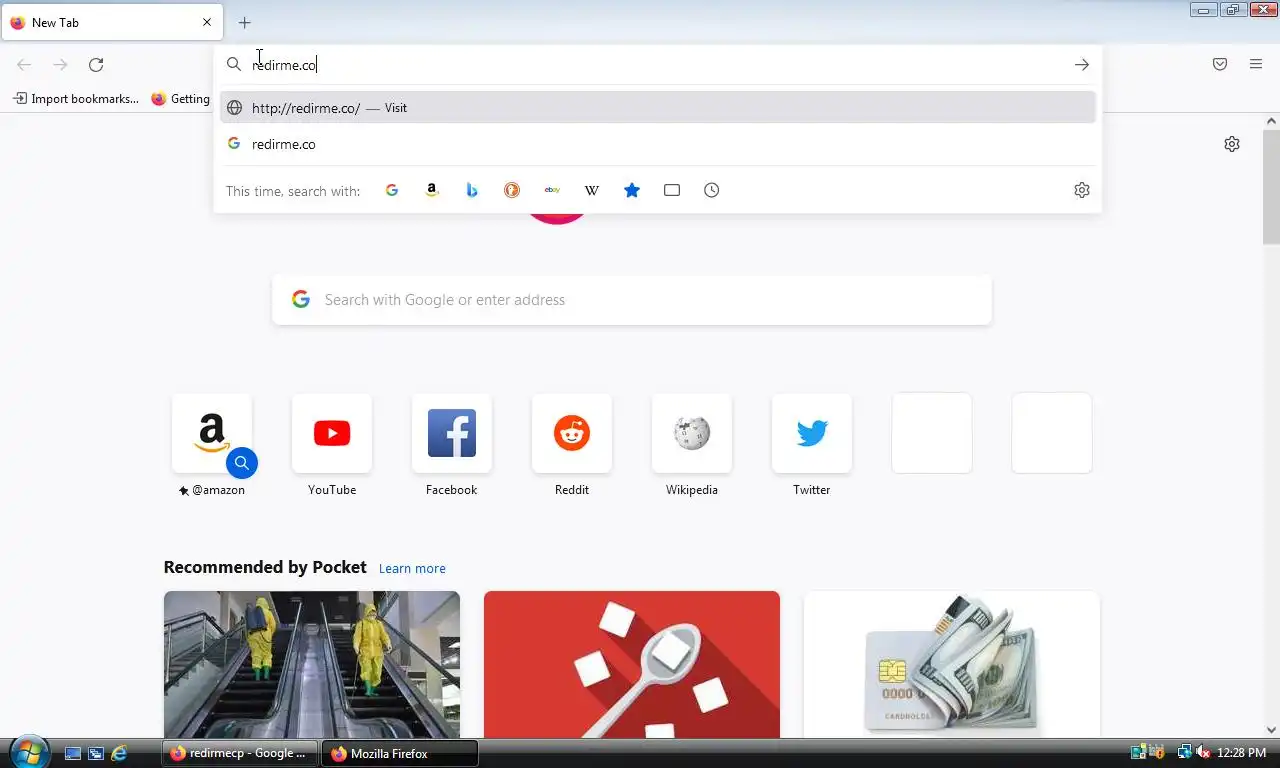Click the scrollbar down arrow

tap(1271, 729)
